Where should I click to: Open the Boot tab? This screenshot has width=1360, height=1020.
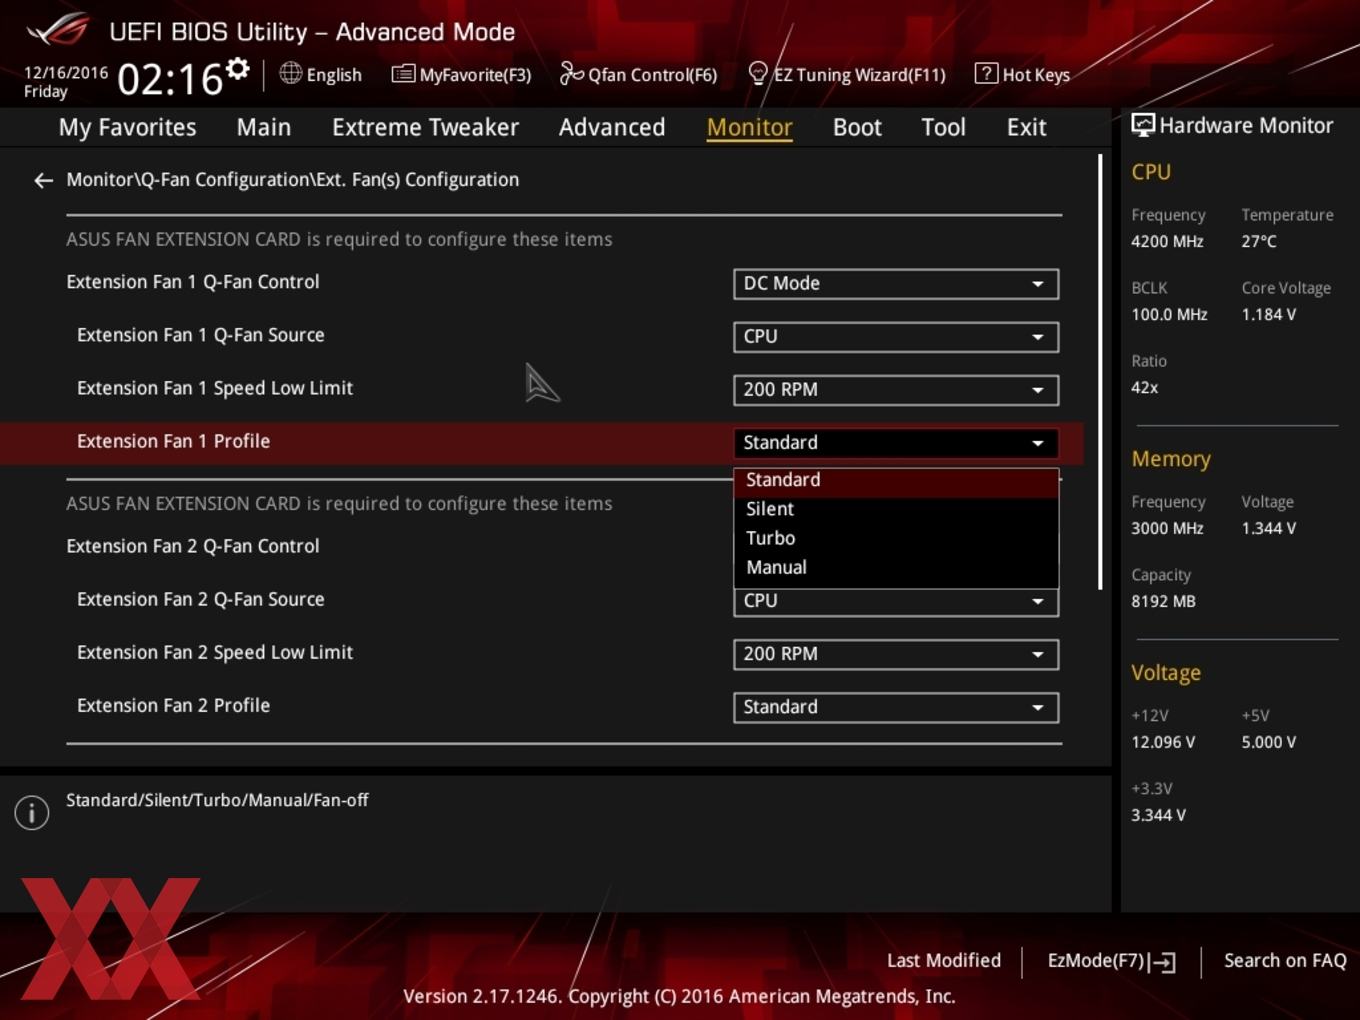click(x=857, y=127)
